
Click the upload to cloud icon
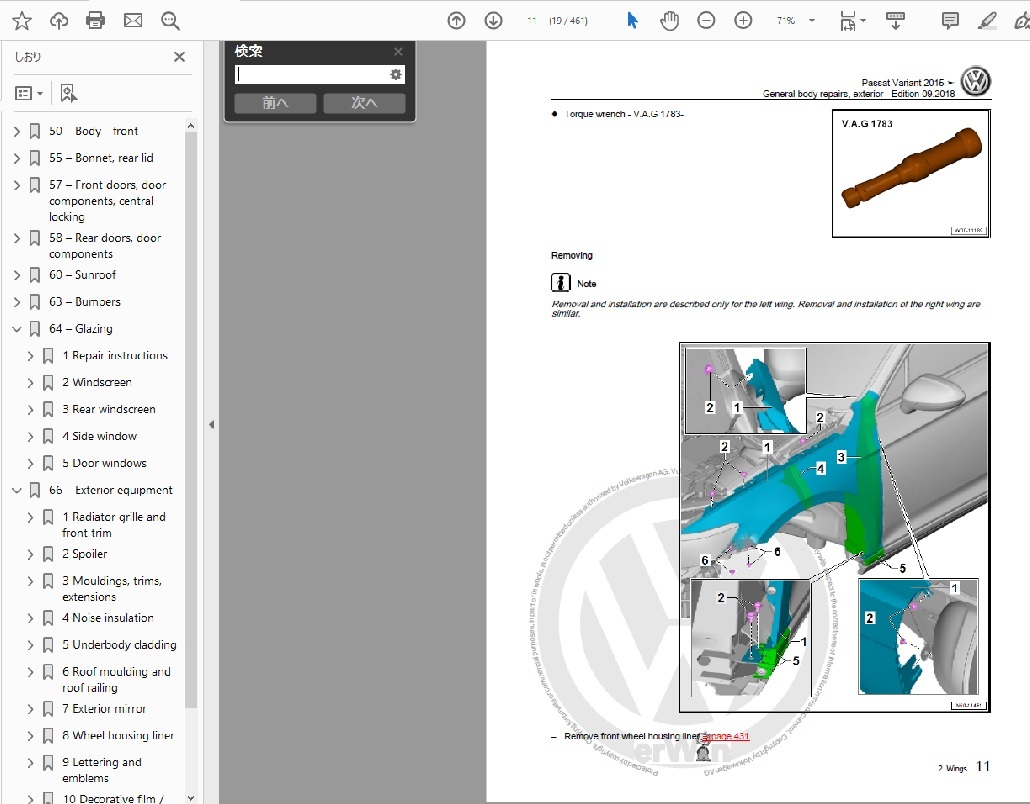[58, 20]
